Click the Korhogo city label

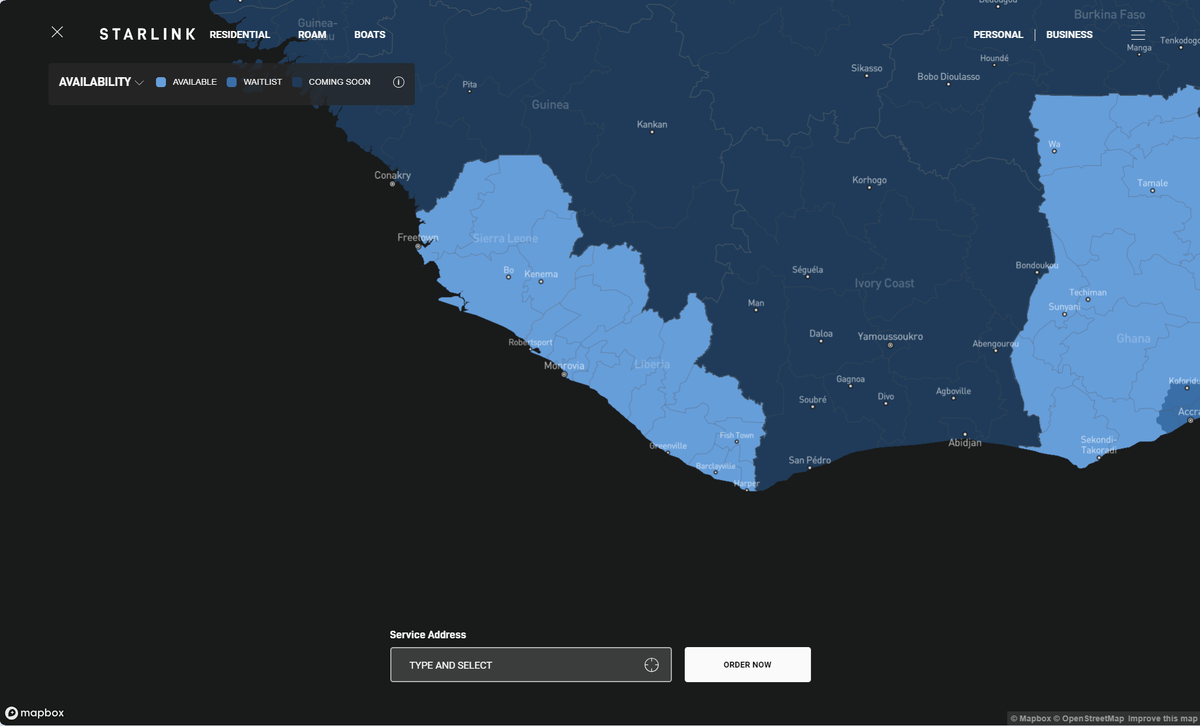[x=869, y=181]
